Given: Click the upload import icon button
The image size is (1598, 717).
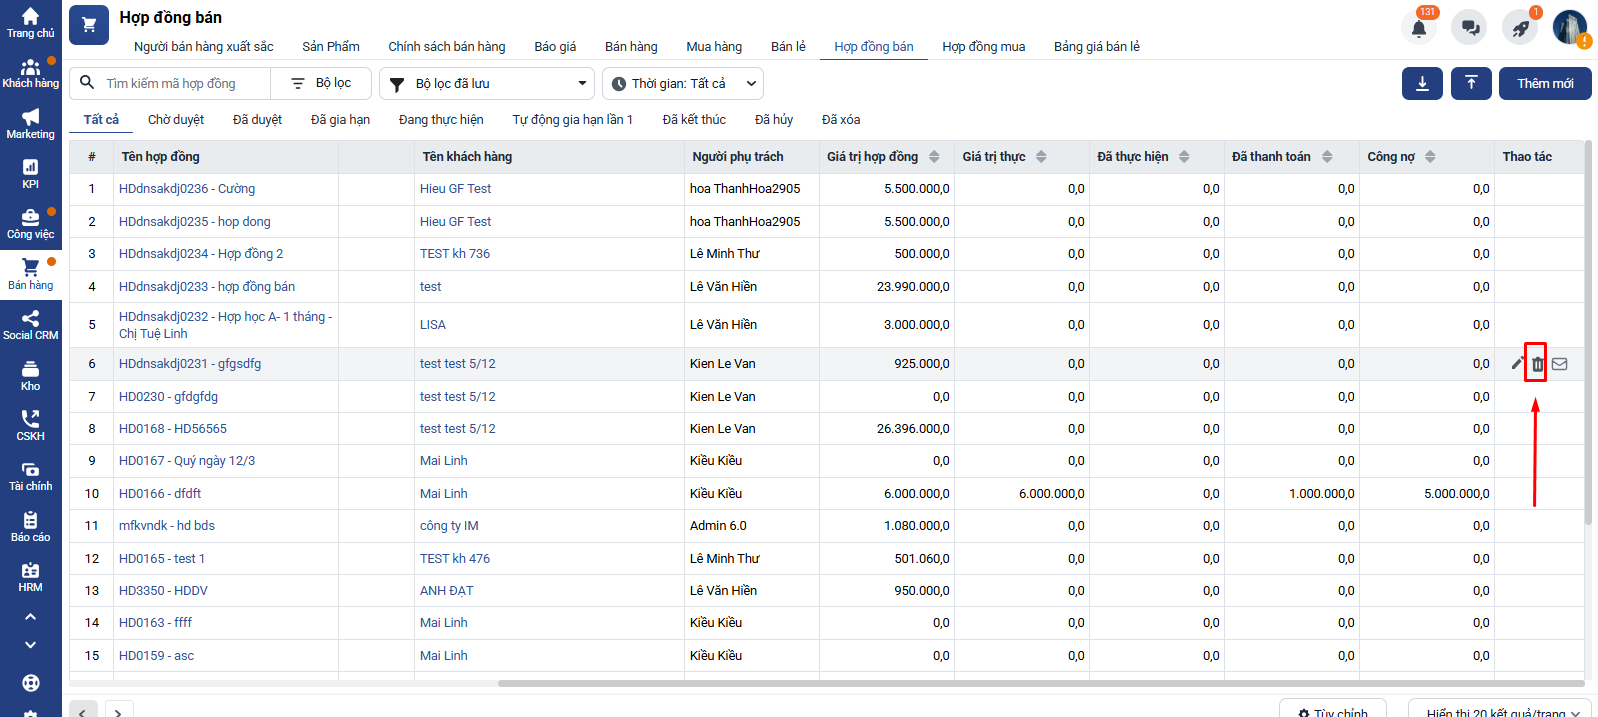Looking at the screenshot, I should click(x=1471, y=83).
